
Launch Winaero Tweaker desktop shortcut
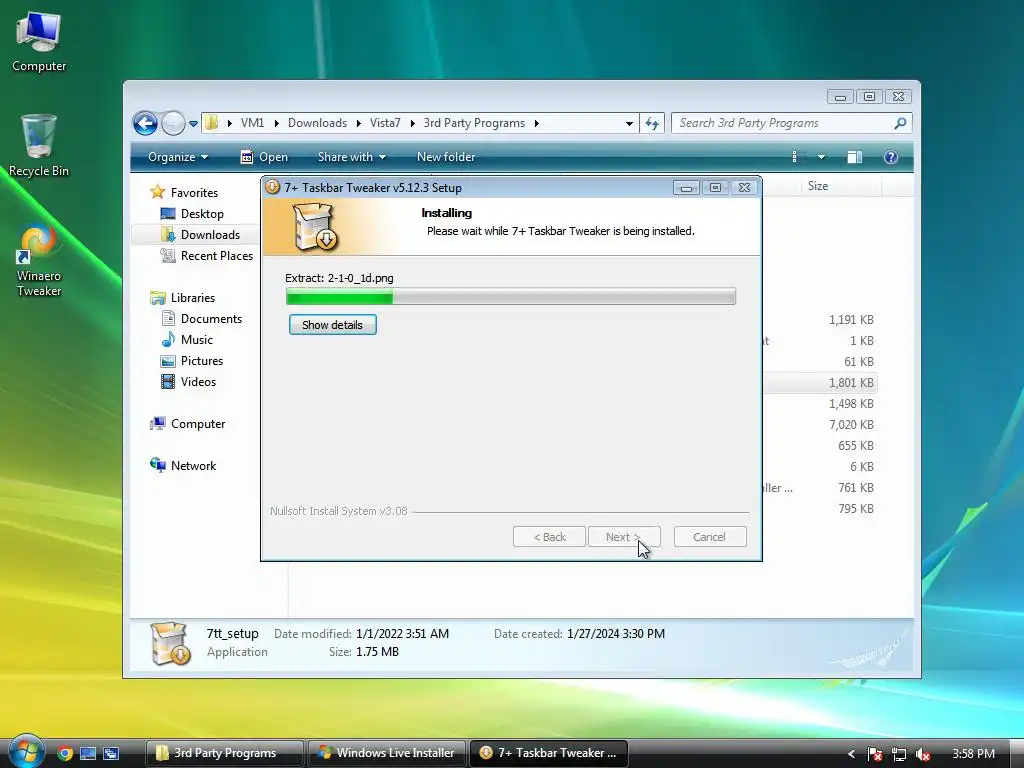coord(39,261)
